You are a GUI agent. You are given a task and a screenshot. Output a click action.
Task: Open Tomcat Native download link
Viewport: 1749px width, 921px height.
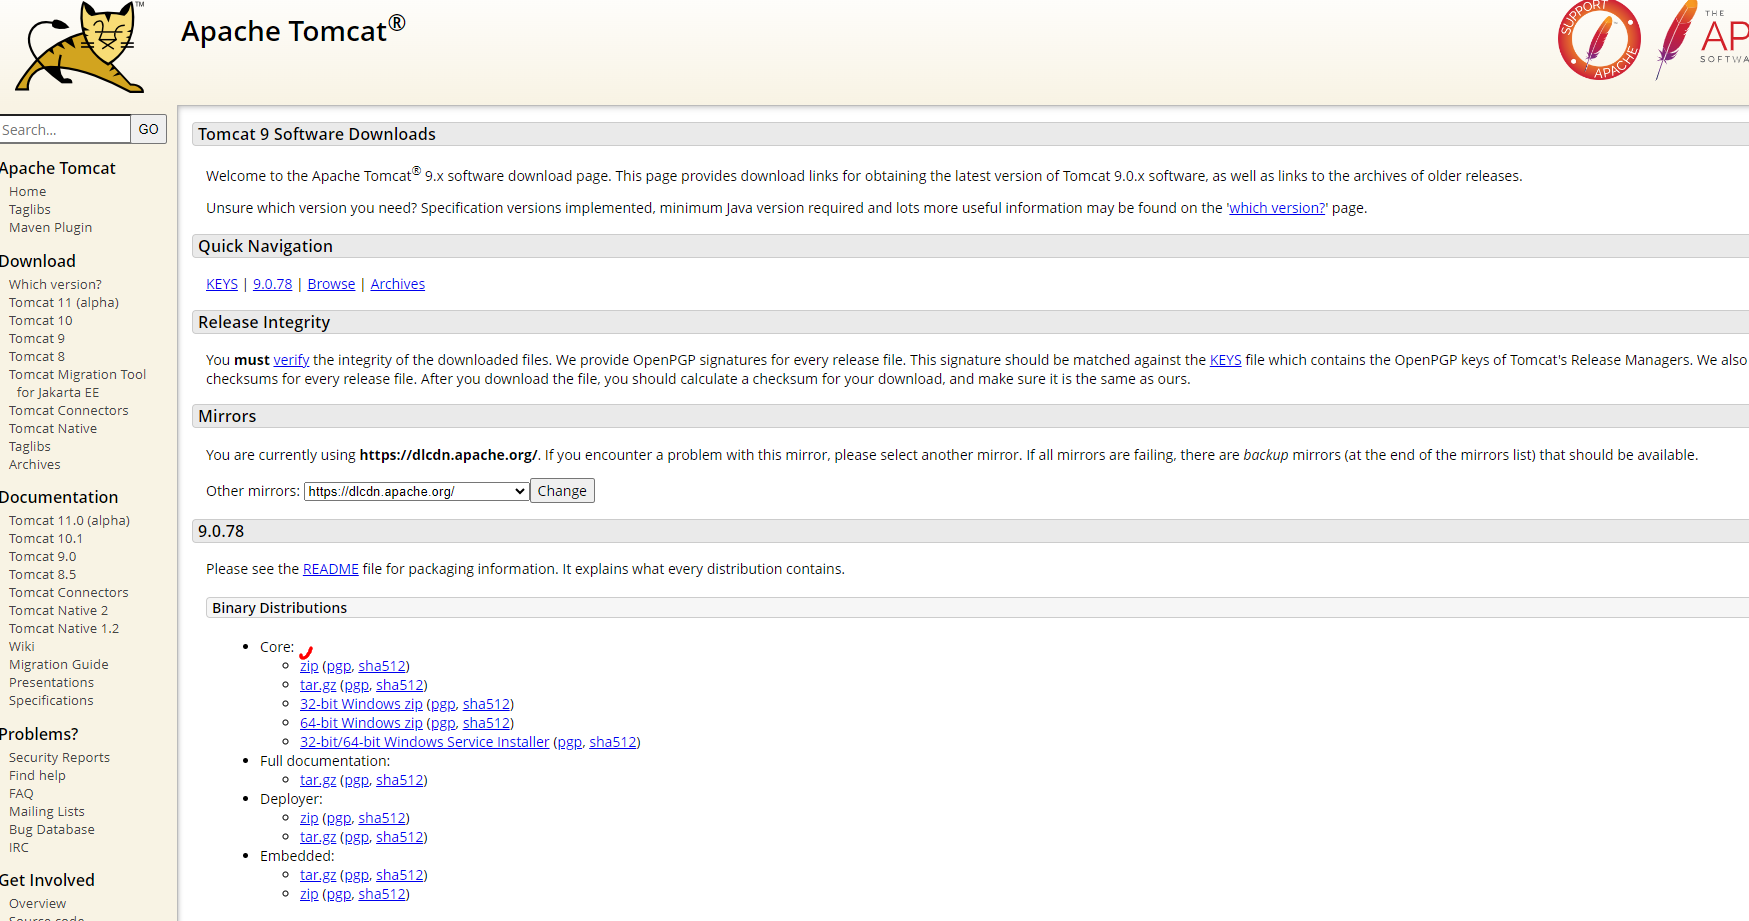53,429
